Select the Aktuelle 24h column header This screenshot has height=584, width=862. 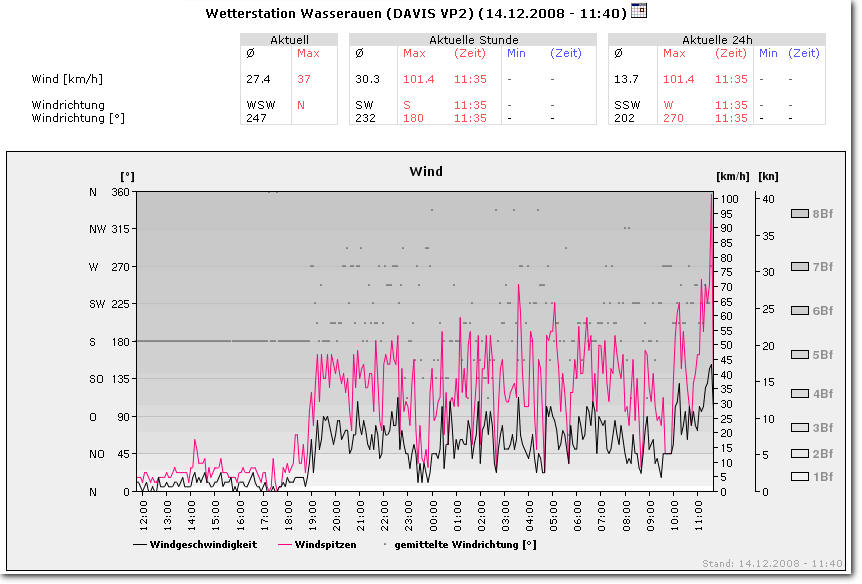click(717, 40)
